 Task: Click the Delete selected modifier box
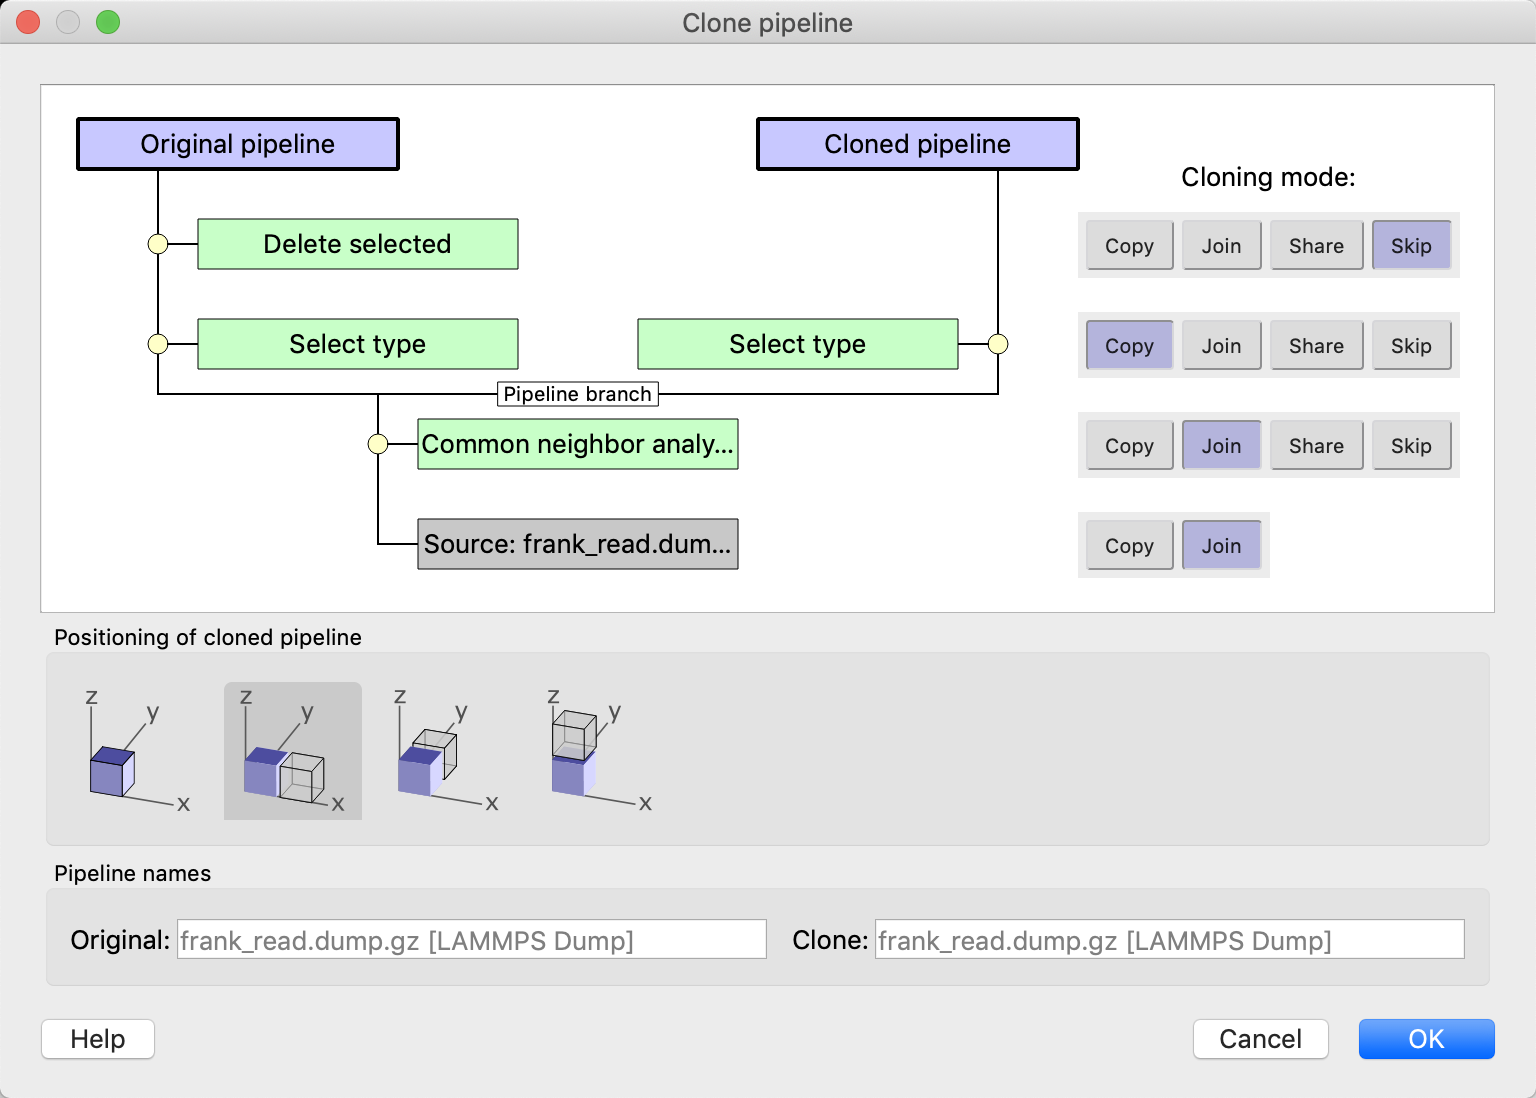(x=357, y=244)
